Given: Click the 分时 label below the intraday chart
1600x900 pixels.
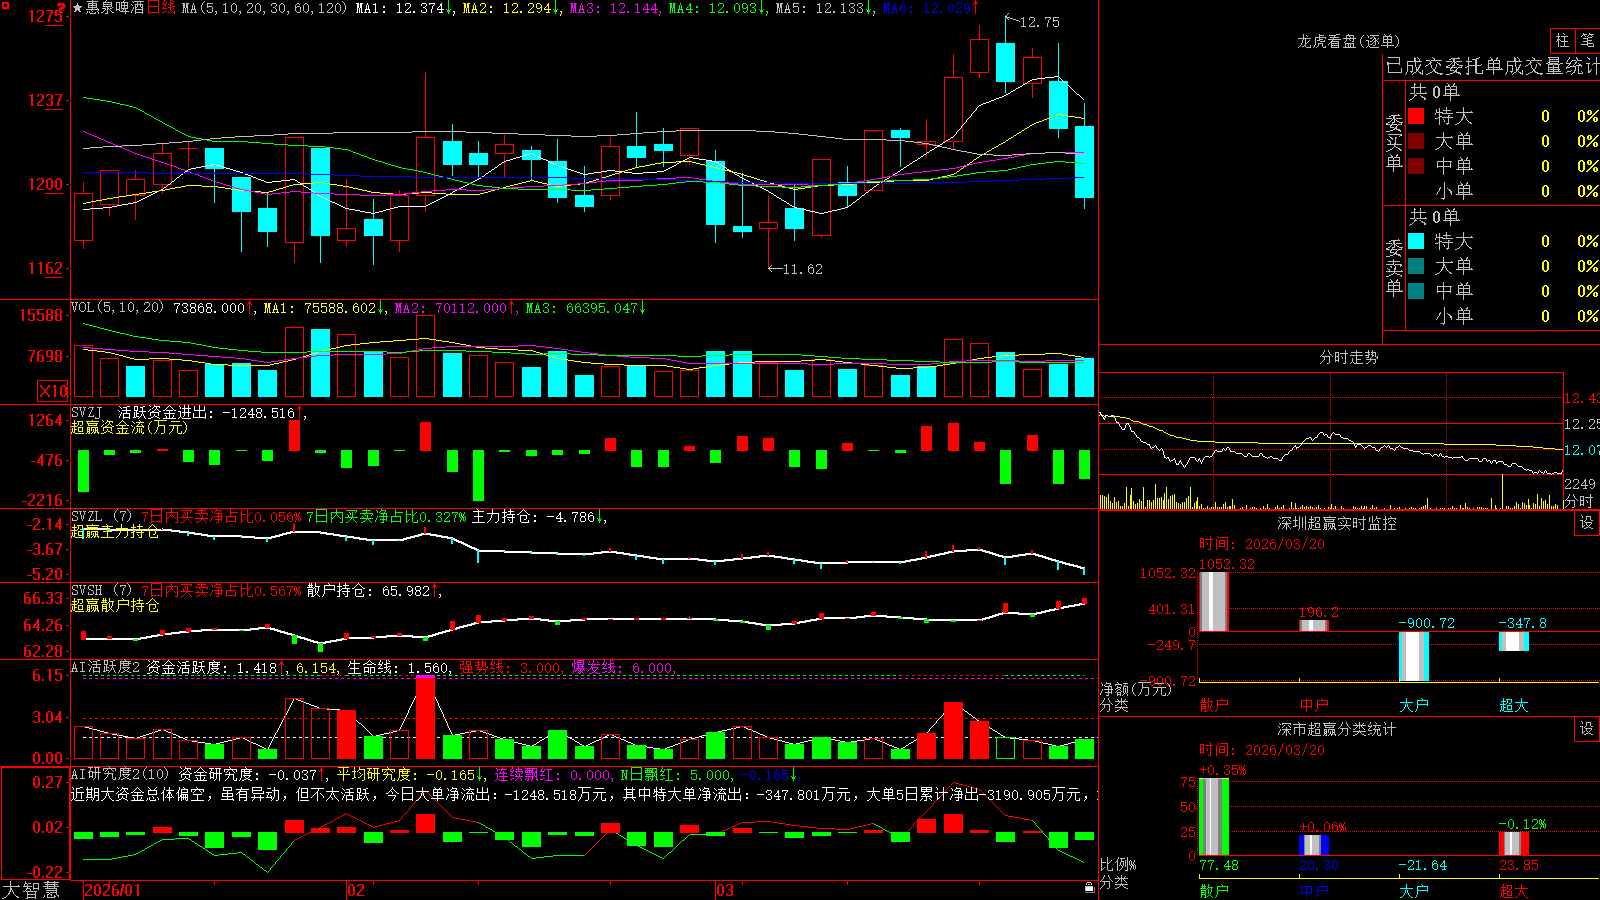Looking at the screenshot, I should tap(1579, 501).
